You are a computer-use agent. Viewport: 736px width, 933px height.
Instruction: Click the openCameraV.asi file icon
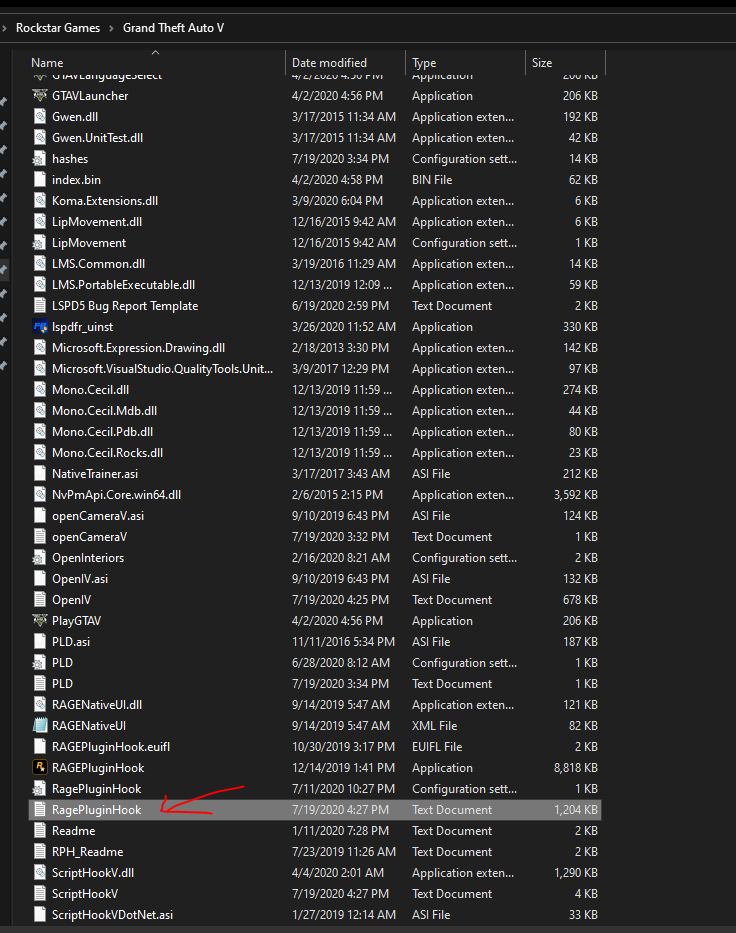(x=40, y=516)
